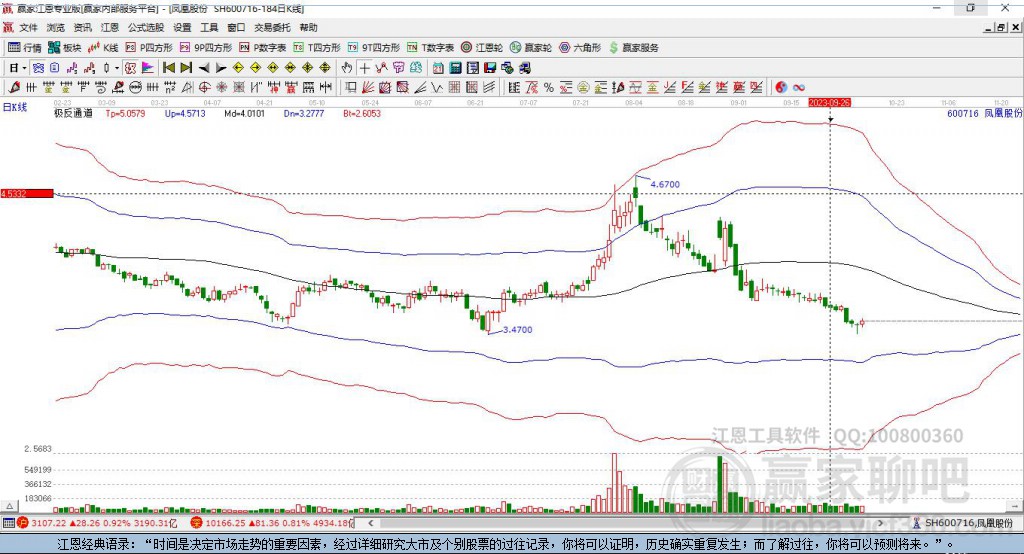Open the P四方形 tool
Screen dimensions: 1024x554
(149, 48)
